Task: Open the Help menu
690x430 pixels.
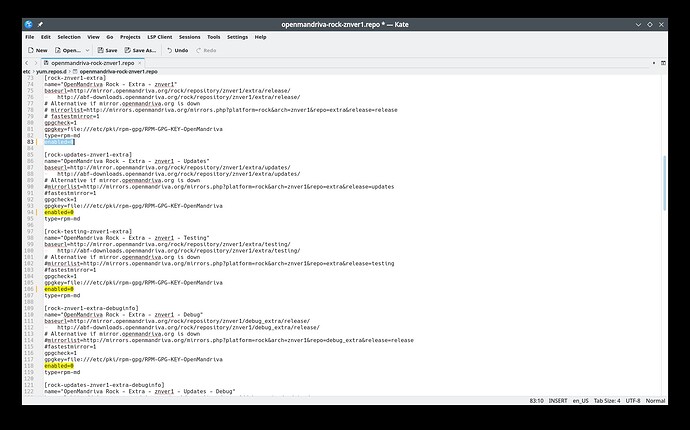Action: [x=261, y=37]
